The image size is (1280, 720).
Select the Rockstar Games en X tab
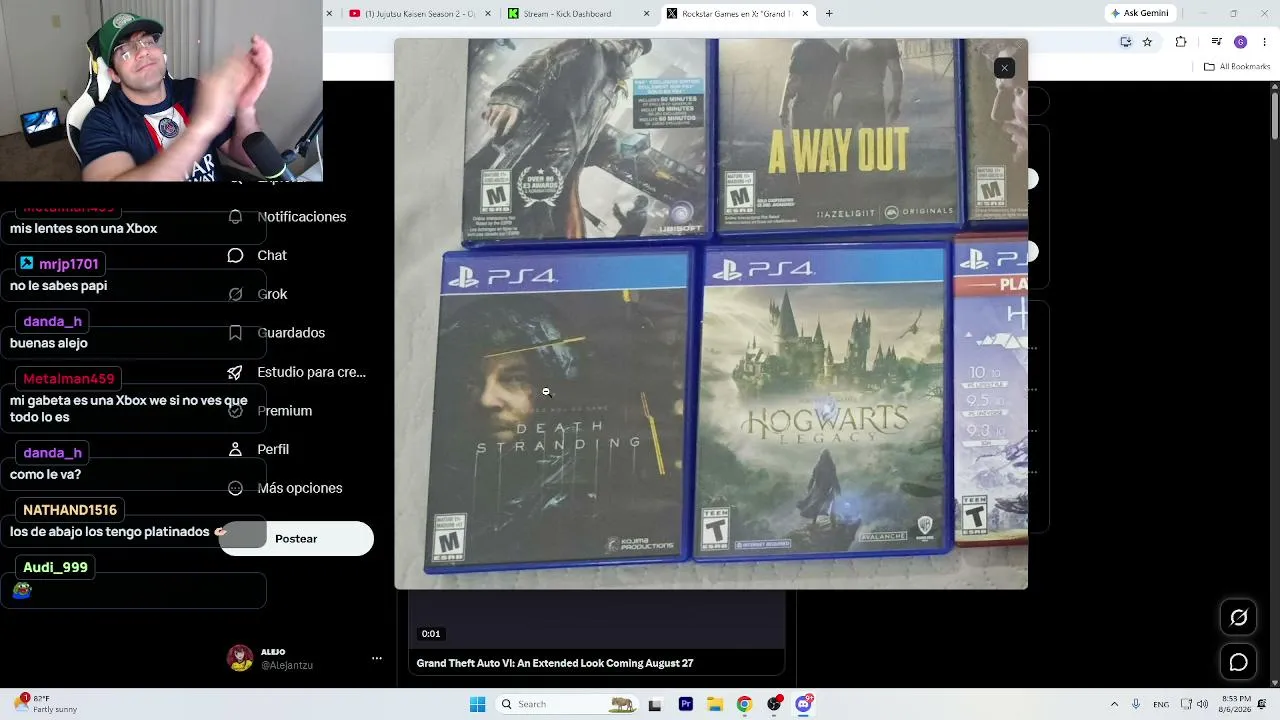click(x=735, y=14)
